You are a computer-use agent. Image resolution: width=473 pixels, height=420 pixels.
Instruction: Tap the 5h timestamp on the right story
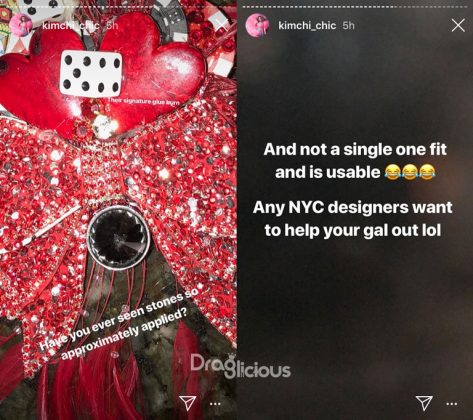(348, 25)
